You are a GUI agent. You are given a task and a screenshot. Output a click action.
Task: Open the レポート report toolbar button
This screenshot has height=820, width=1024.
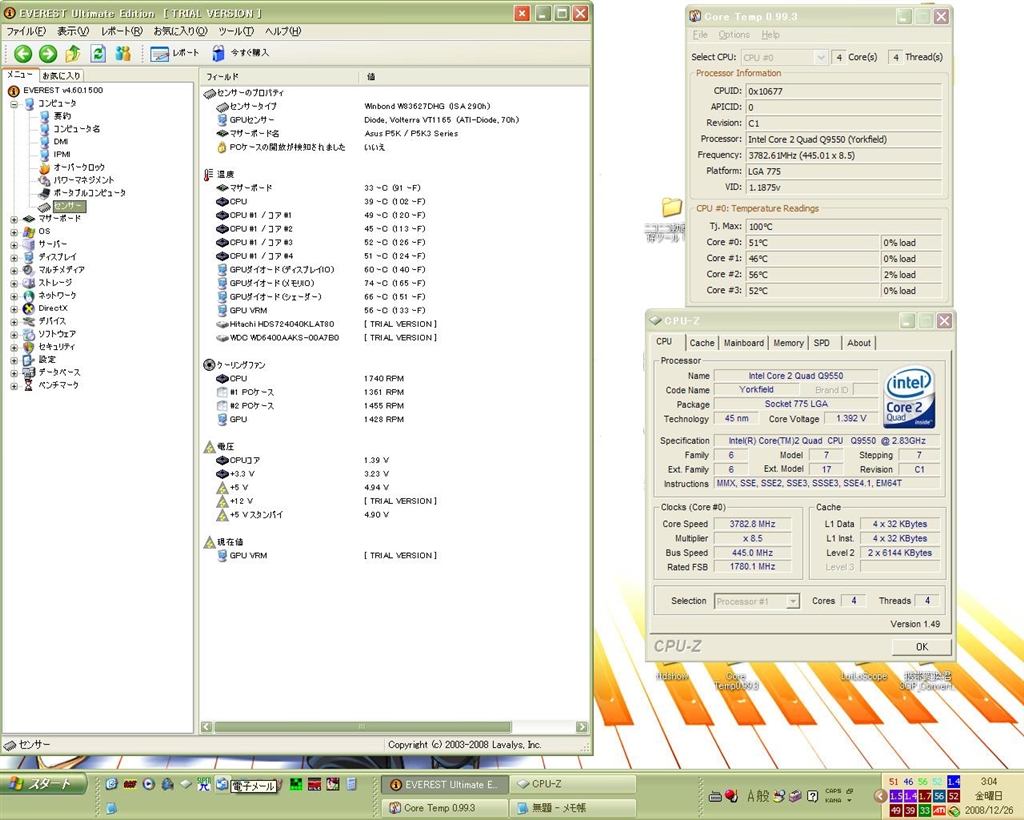tap(174, 53)
